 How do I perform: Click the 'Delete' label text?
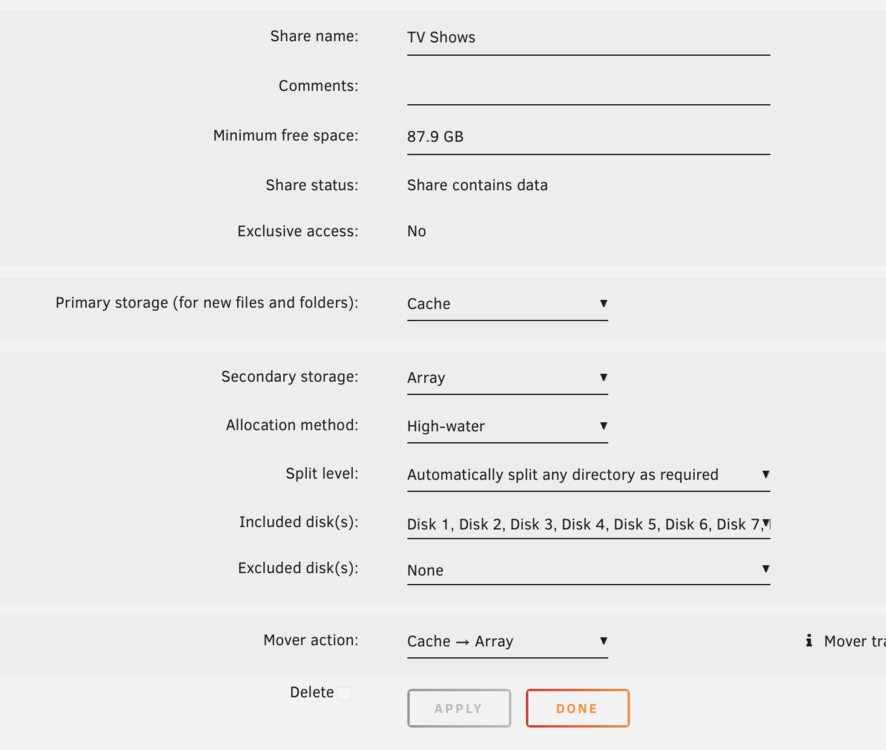[x=312, y=692]
